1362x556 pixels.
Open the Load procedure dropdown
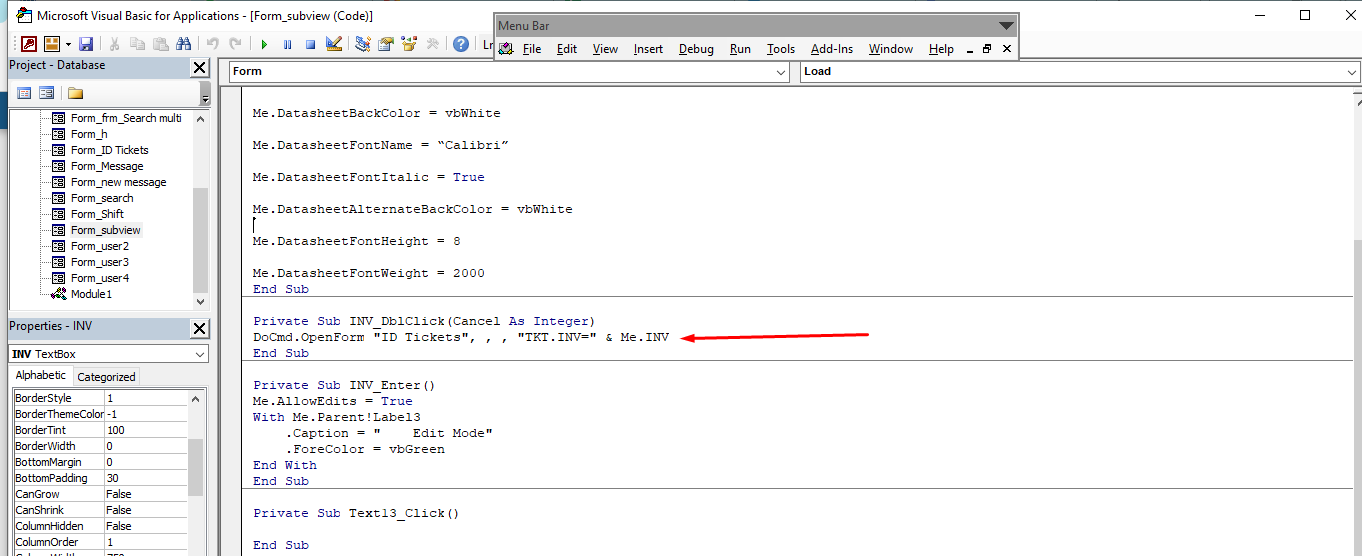pyautogui.click(x=1351, y=72)
